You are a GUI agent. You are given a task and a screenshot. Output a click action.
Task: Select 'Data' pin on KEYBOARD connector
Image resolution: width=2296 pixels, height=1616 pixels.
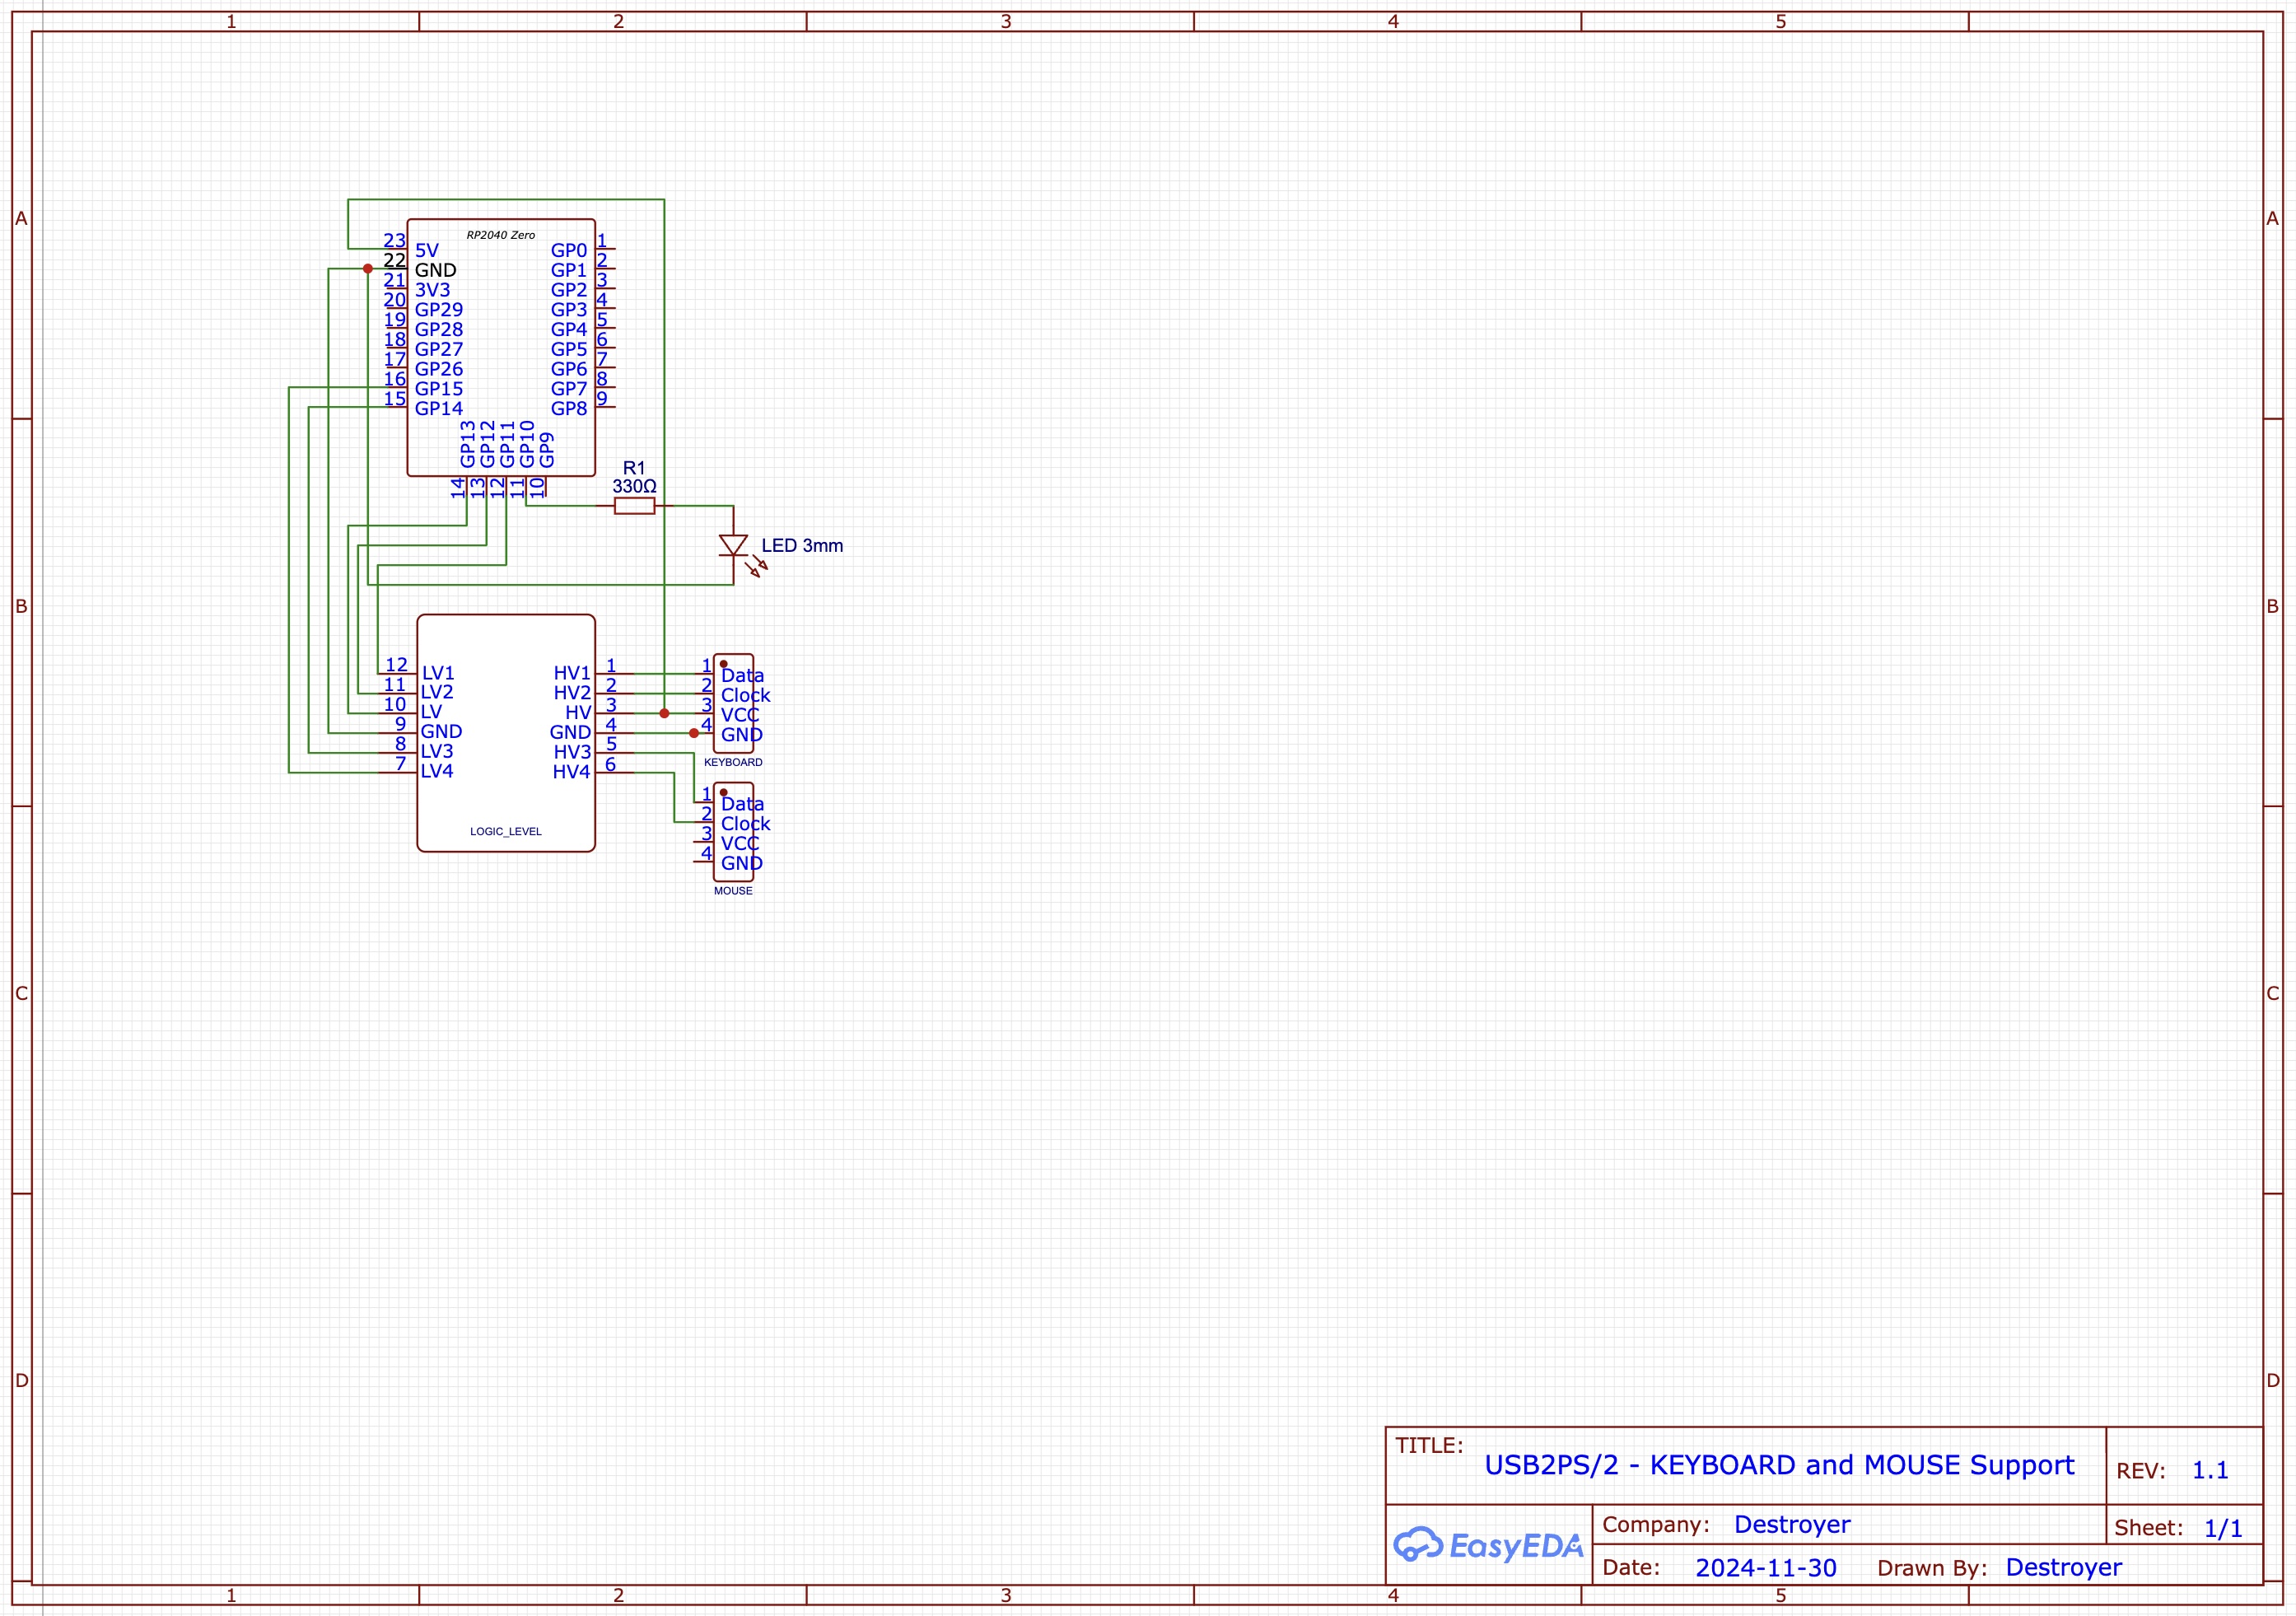pos(742,676)
